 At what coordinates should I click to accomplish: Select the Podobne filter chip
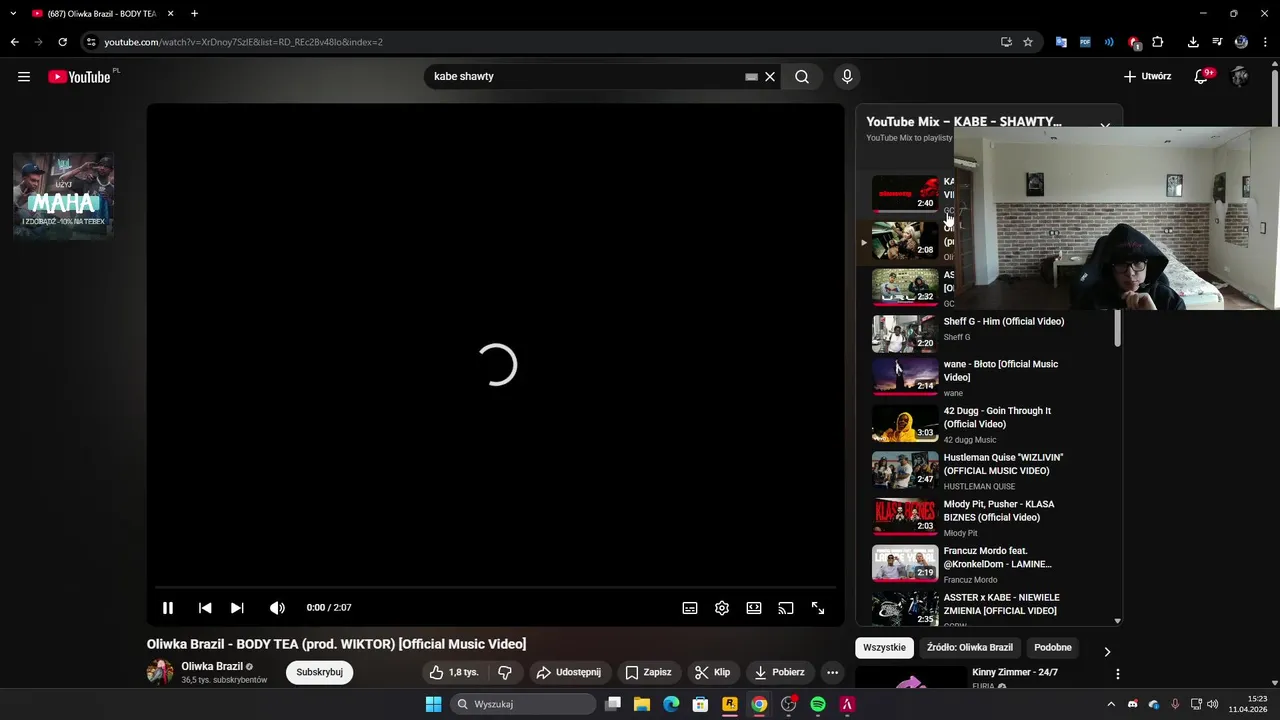coord(1053,648)
